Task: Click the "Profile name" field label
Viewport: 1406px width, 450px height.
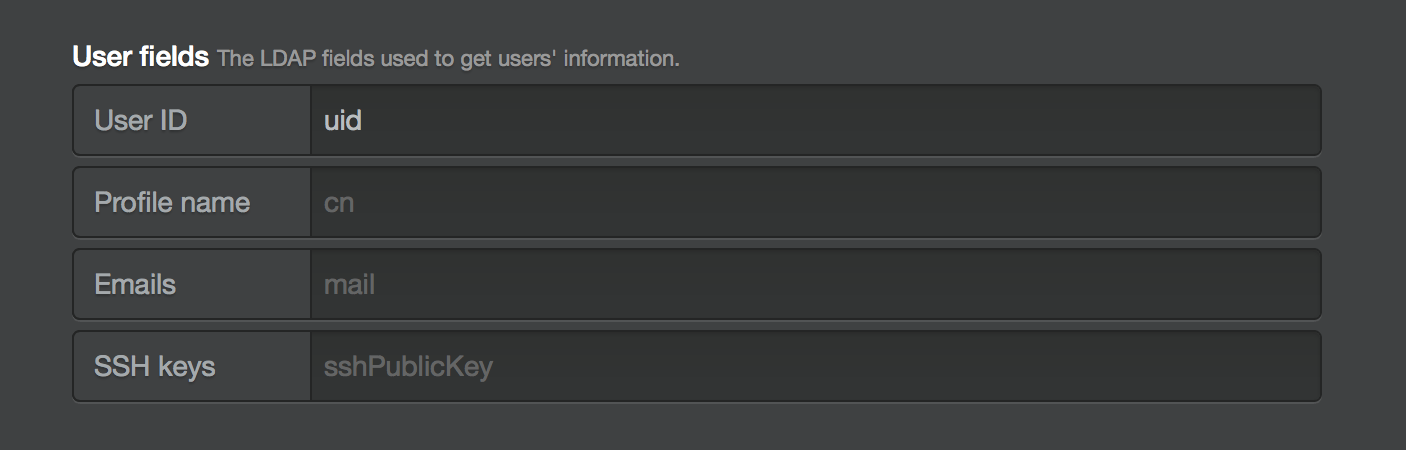Action: pyautogui.click(x=172, y=203)
